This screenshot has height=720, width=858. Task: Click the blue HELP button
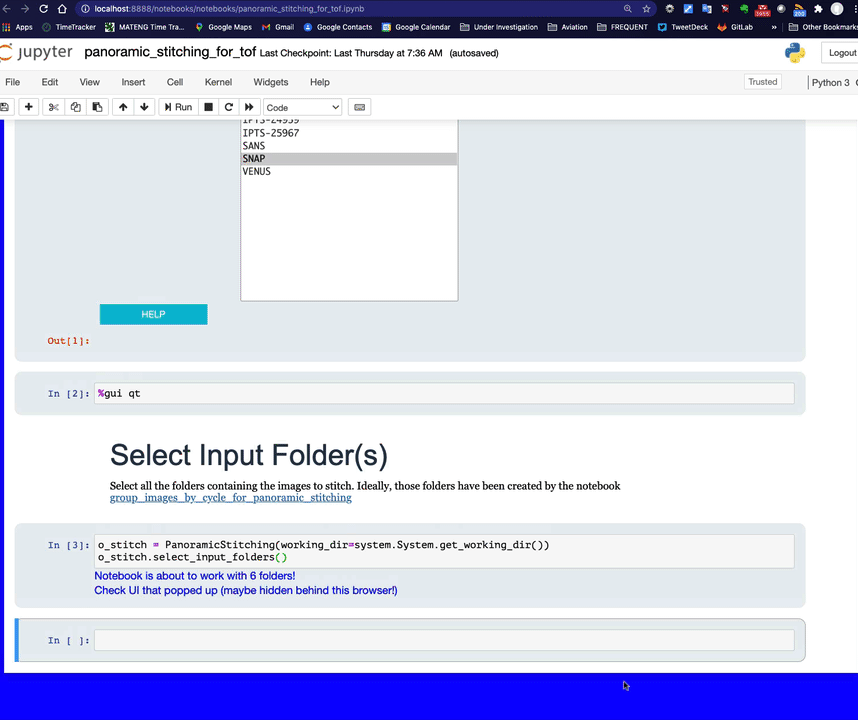coord(153,314)
